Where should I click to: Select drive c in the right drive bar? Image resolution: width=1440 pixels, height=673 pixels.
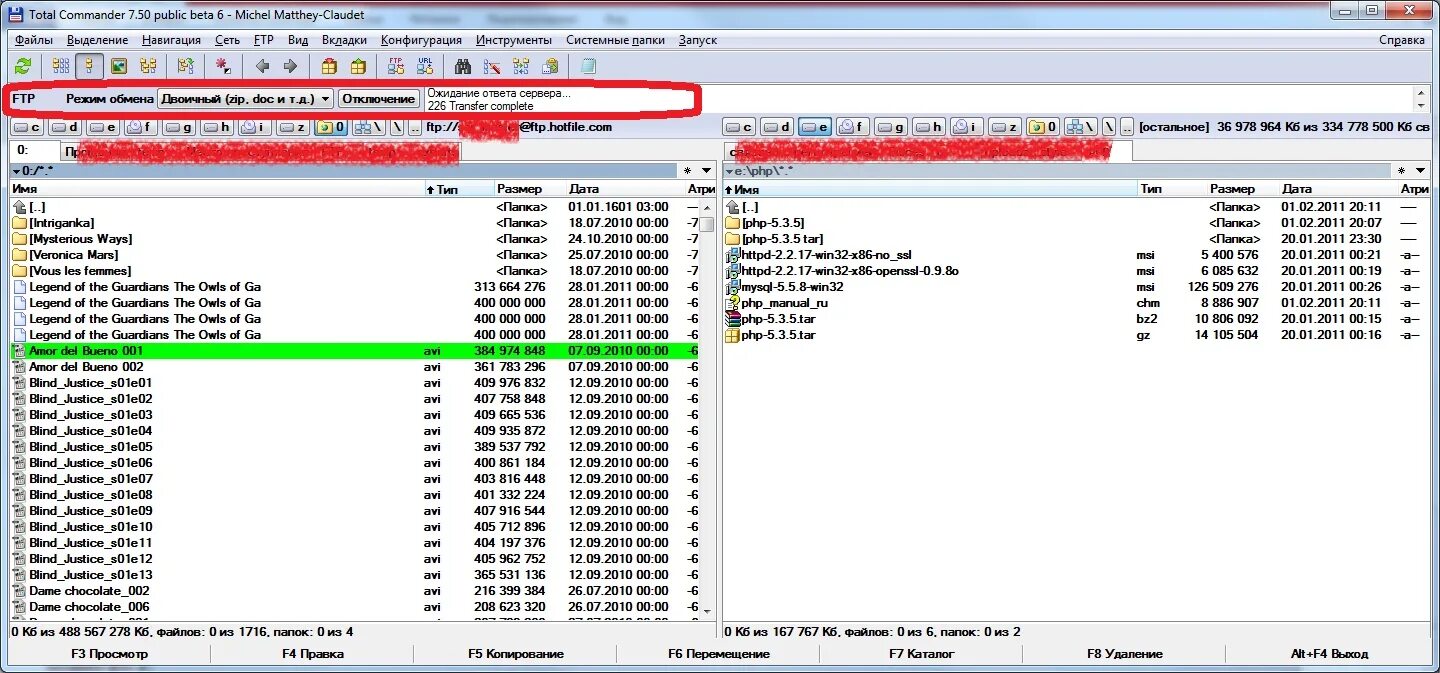click(x=740, y=127)
